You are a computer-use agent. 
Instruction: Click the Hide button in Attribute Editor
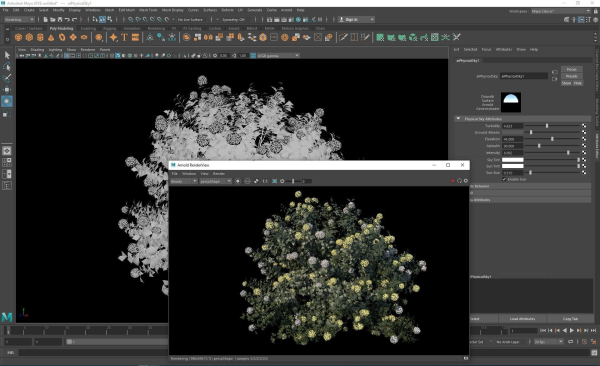[577, 83]
